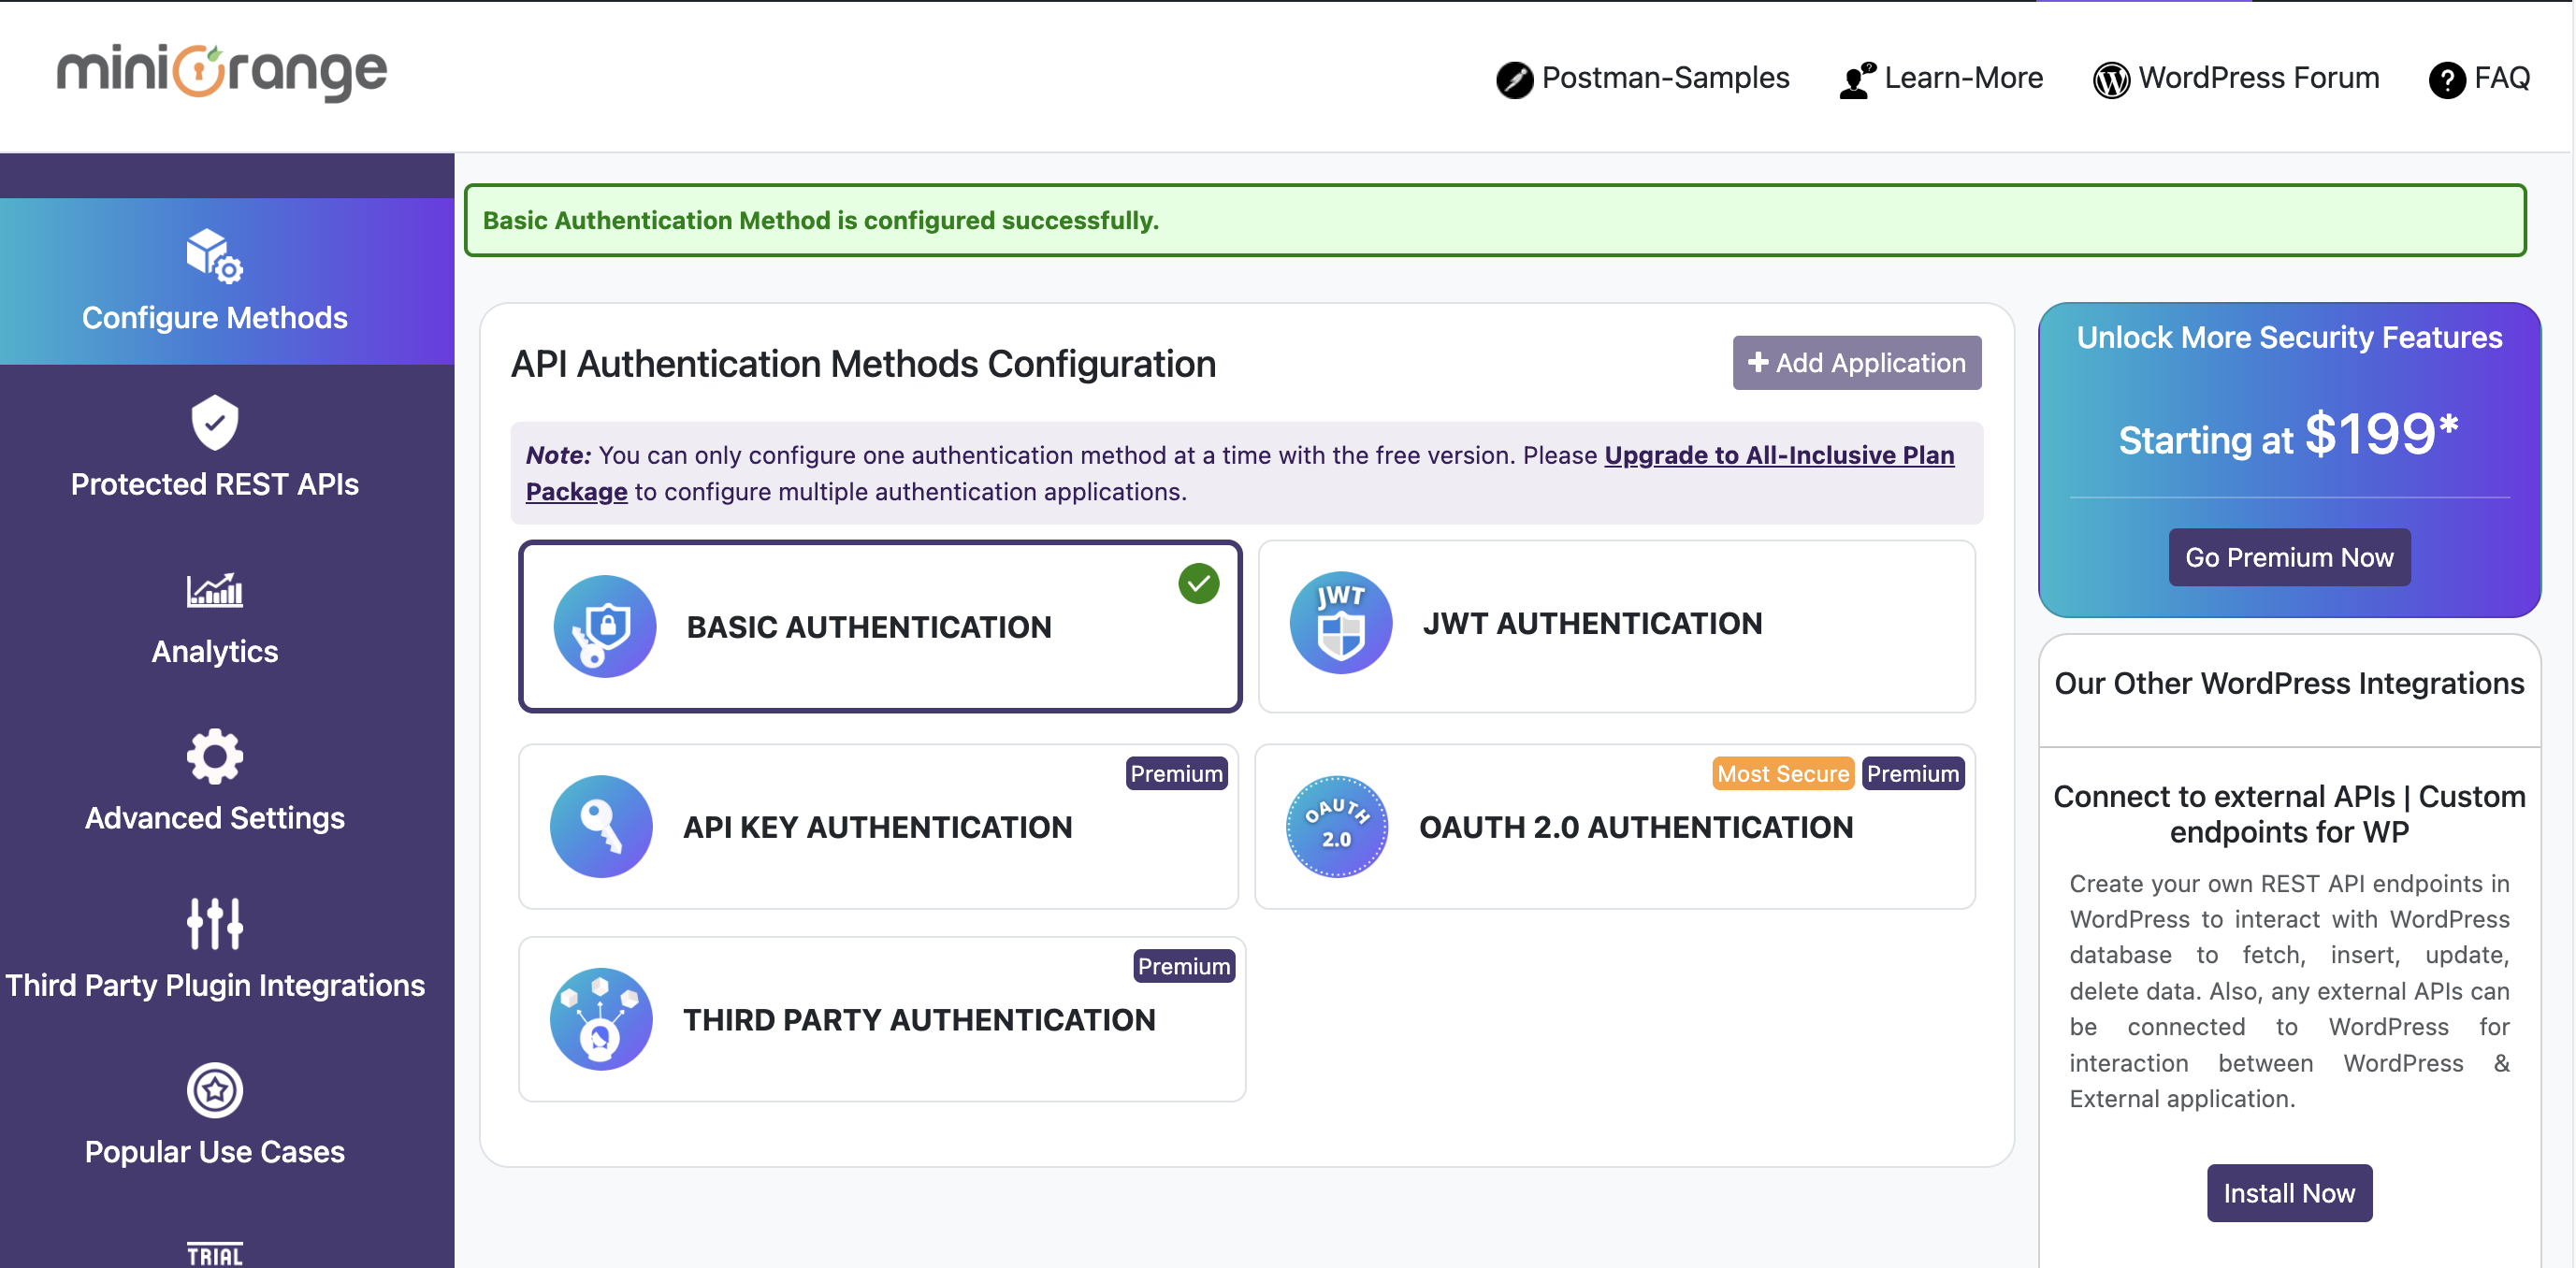Open the Postman-Samples link
This screenshot has height=1268, width=2576.
(x=1643, y=78)
